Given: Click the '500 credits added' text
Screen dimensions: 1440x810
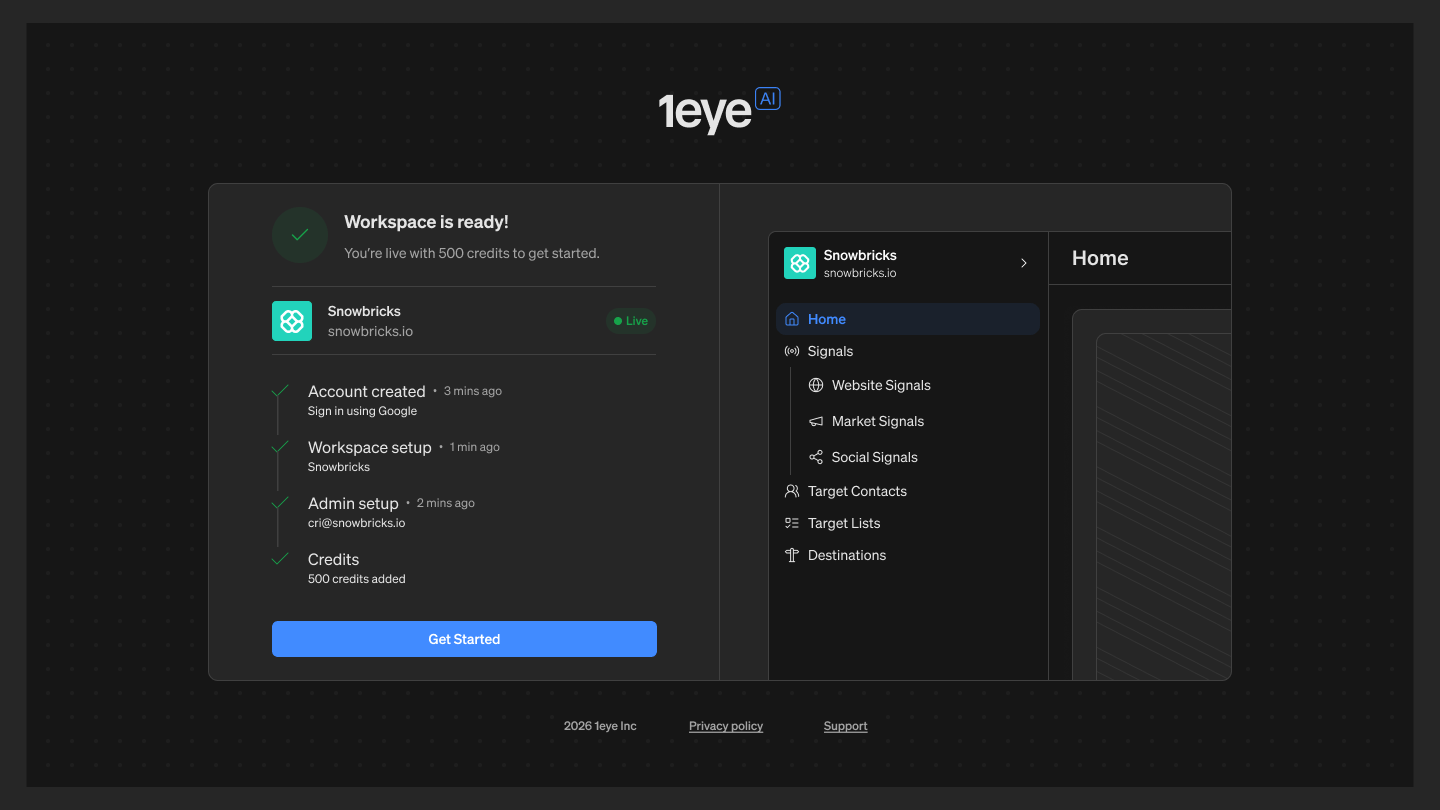Looking at the screenshot, I should tap(356, 579).
